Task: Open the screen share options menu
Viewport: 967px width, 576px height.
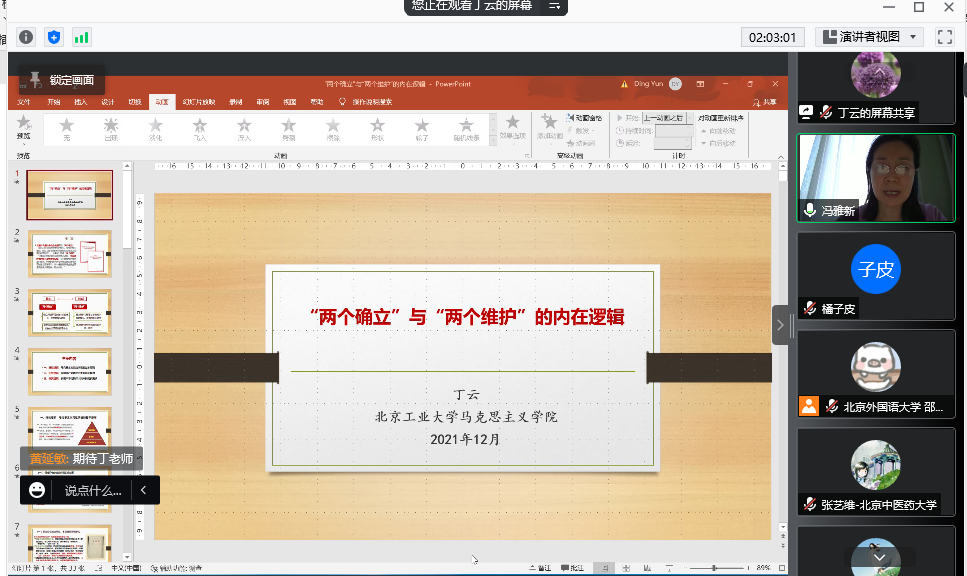Action: [x=551, y=6]
